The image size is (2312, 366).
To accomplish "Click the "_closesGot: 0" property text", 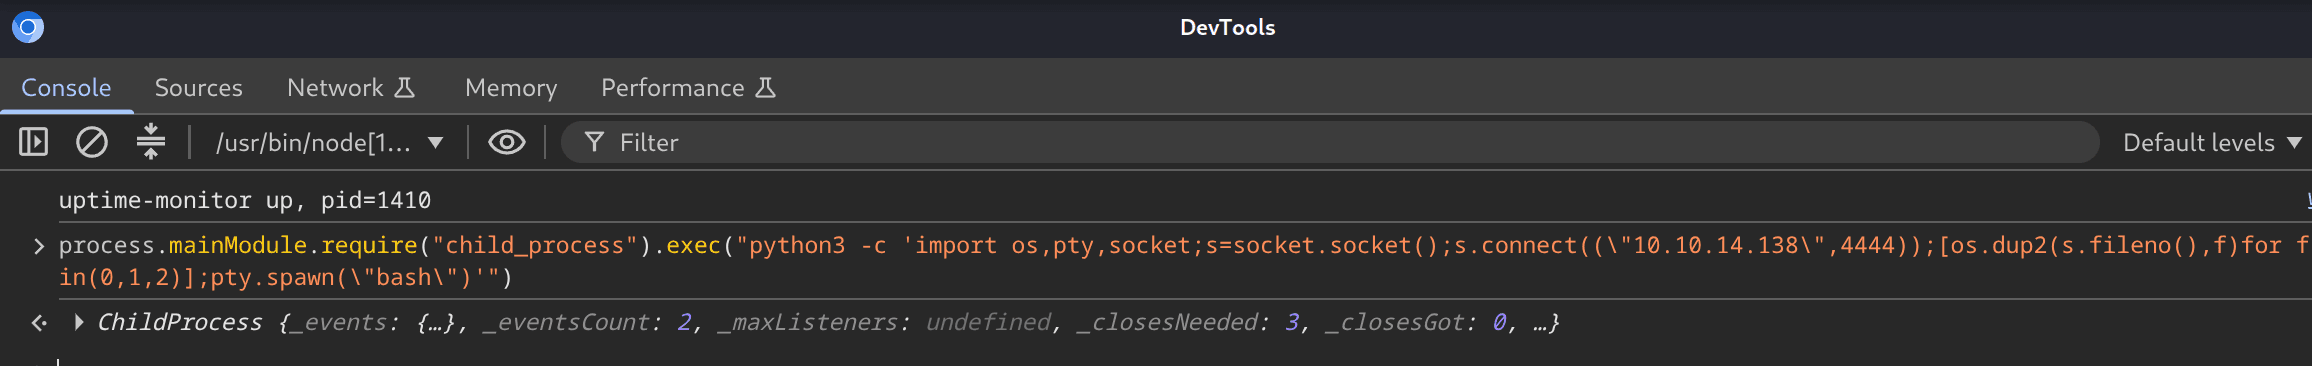I will (x=1416, y=322).
